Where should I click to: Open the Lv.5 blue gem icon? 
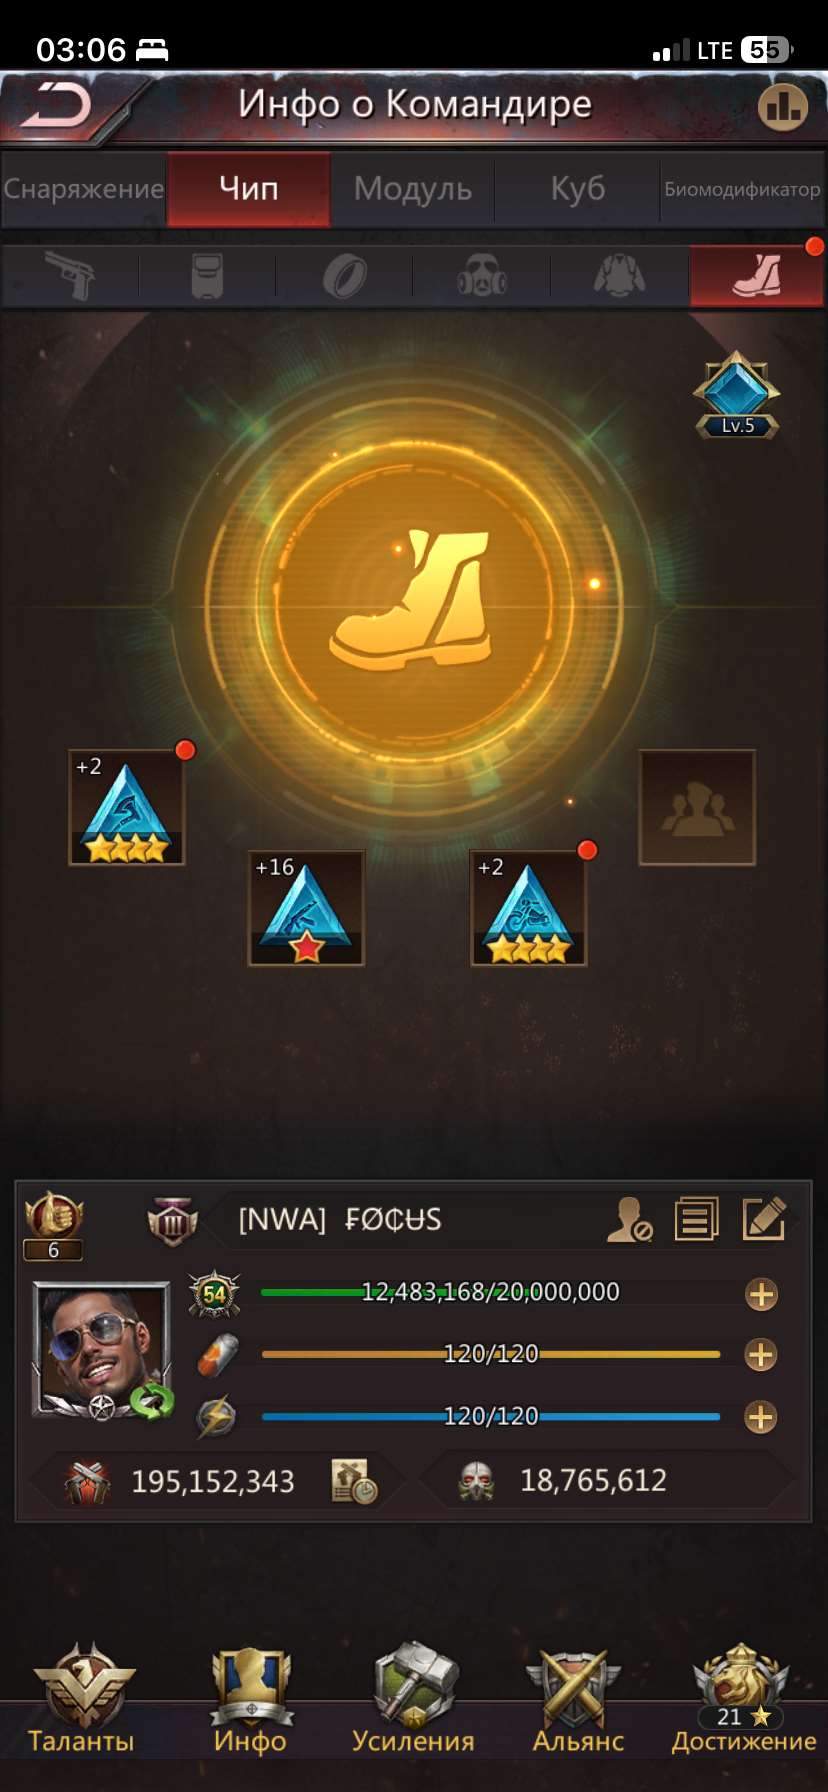tap(737, 395)
